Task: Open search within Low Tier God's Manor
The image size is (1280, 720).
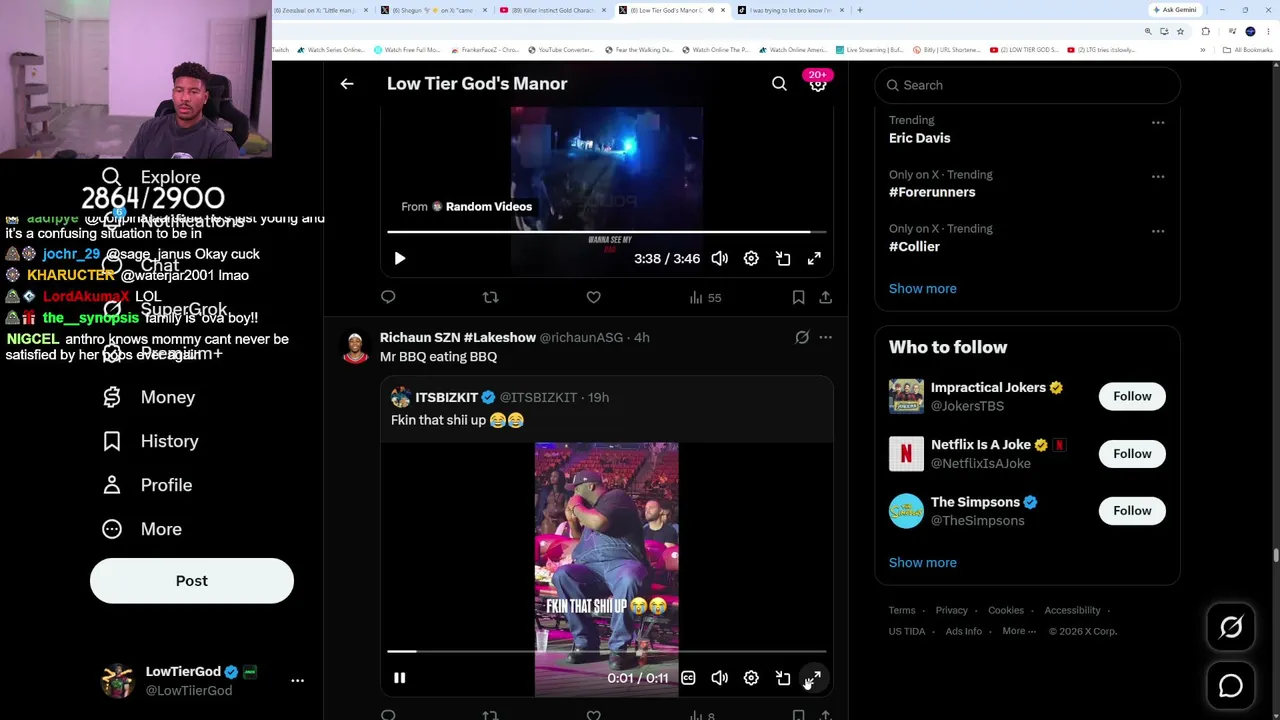Action: click(779, 84)
